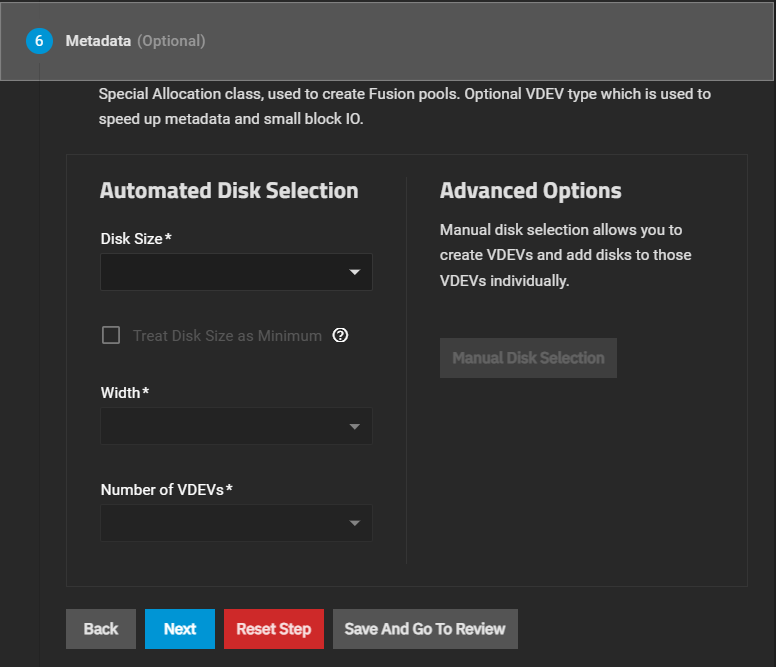The height and width of the screenshot is (667, 776).
Task: Expand the Disk Size select field
Action: pos(226,272)
